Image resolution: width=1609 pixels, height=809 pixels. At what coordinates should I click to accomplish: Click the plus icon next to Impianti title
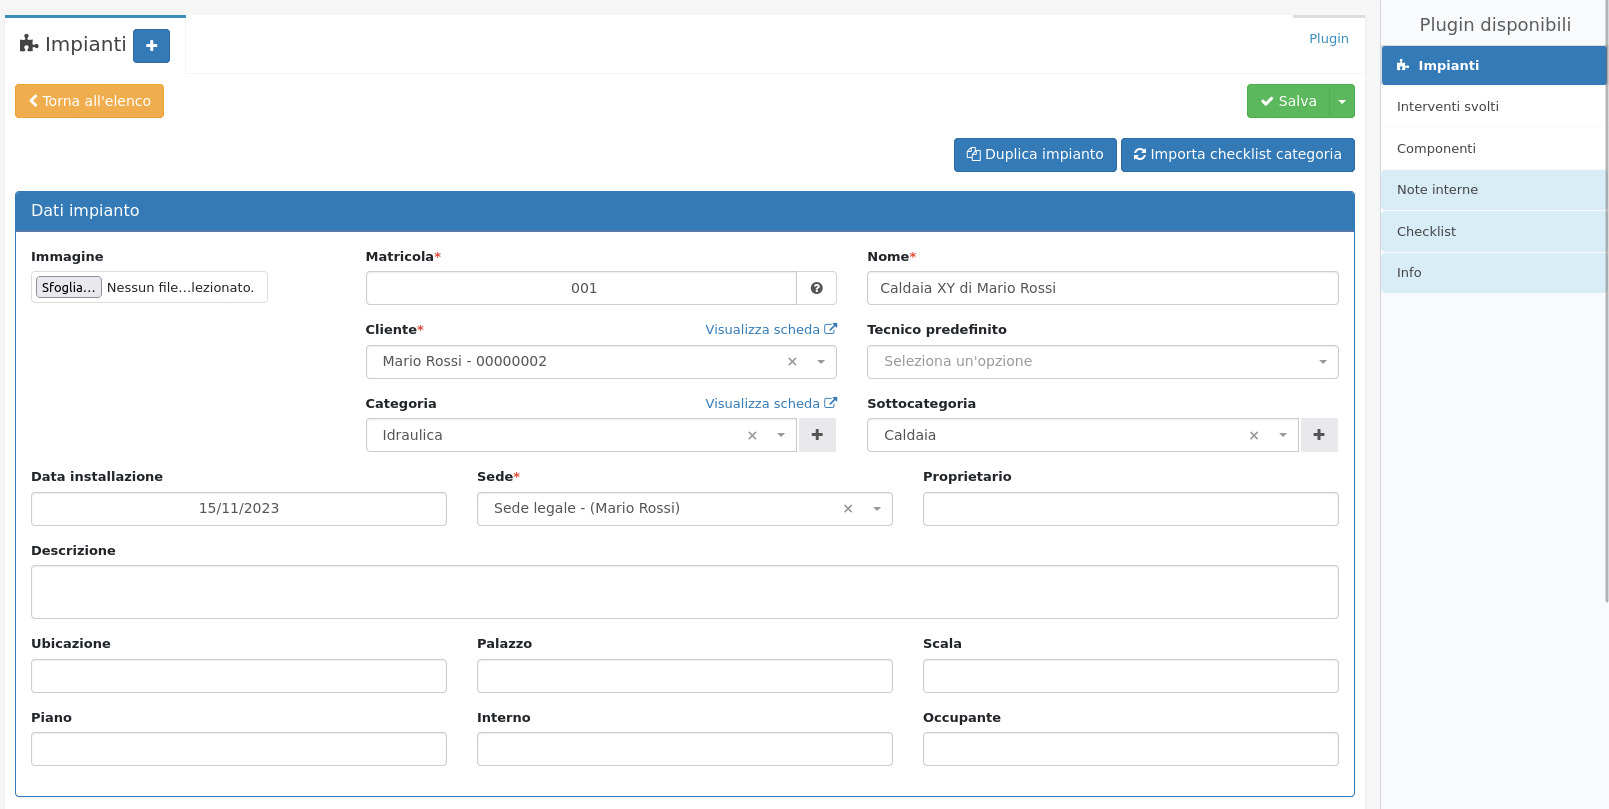point(151,46)
